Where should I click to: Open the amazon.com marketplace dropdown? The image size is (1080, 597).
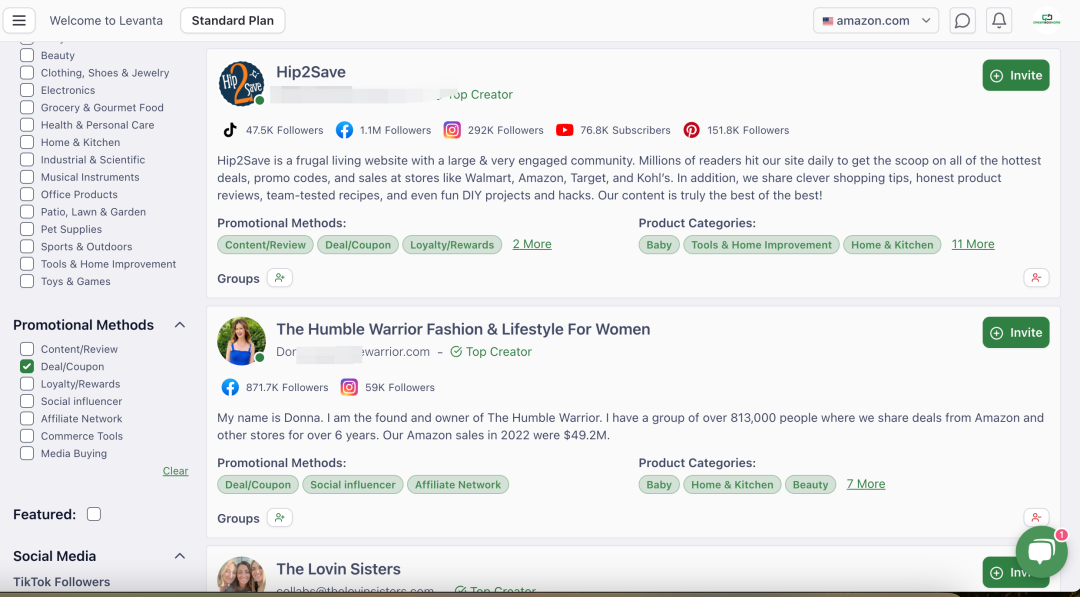[x=875, y=21]
